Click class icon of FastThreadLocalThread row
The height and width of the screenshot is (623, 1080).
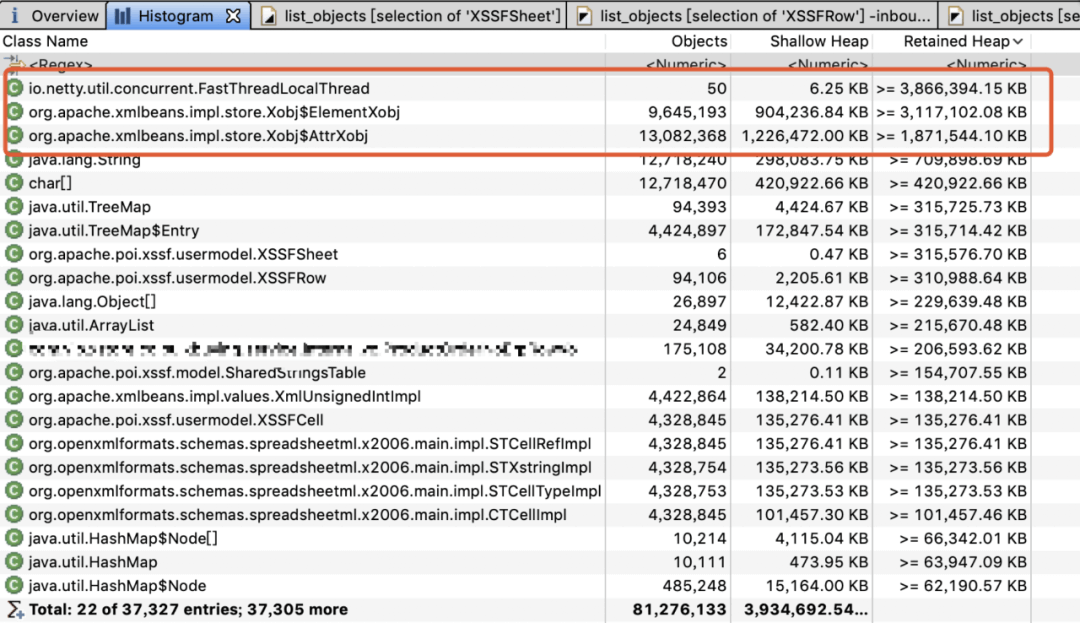click(x=14, y=88)
